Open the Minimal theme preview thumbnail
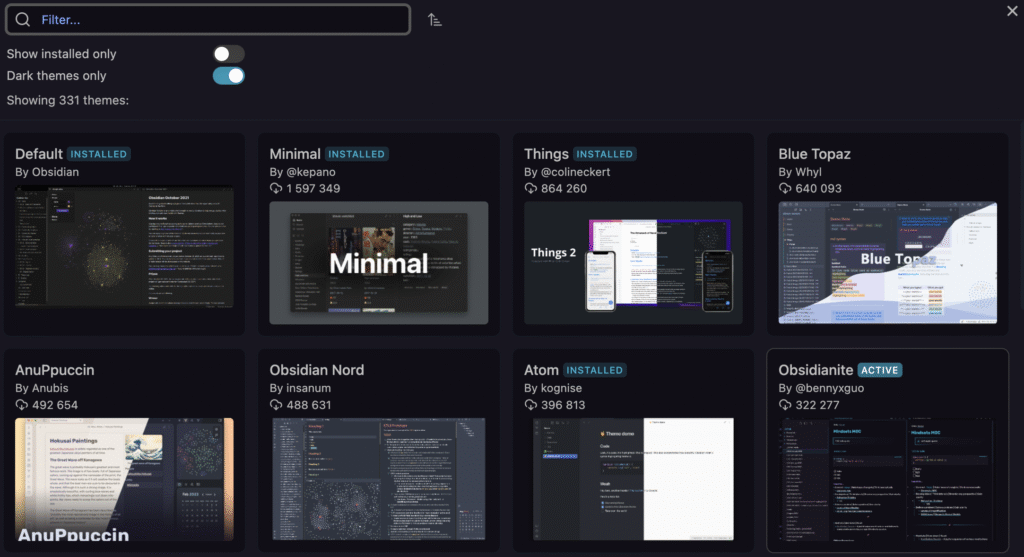This screenshot has height=557, width=1024. (x=379, y=263)
